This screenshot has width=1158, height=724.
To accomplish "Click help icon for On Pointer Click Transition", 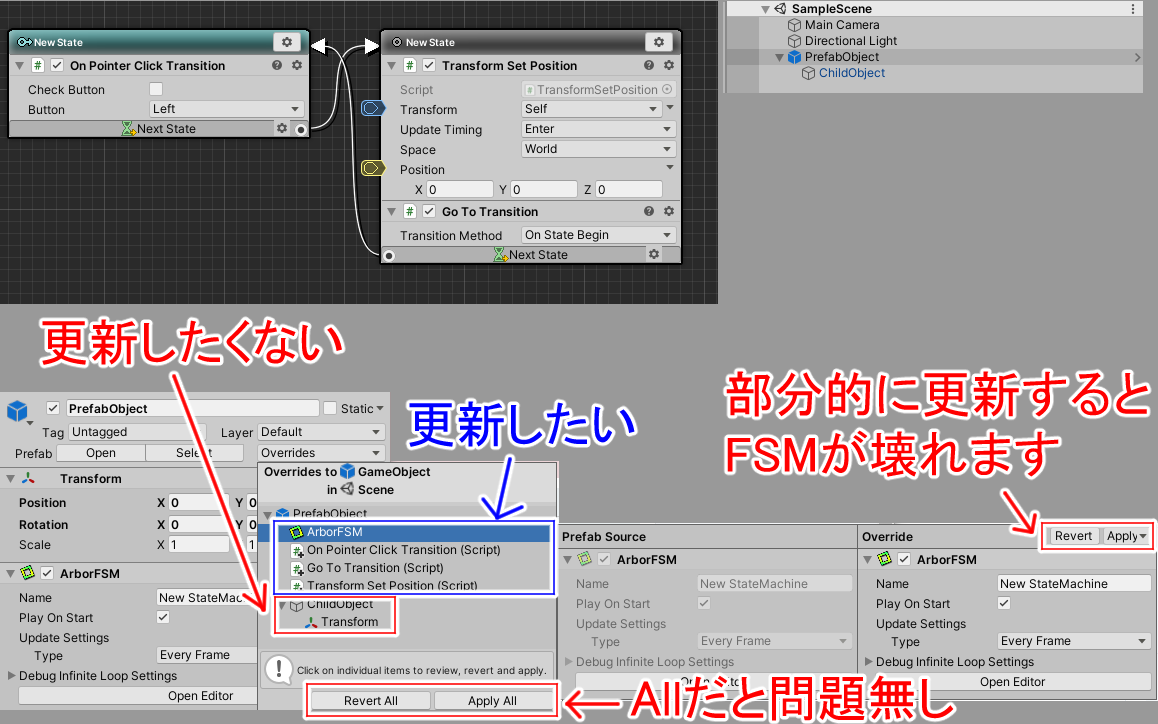I will tap(277, 66).
